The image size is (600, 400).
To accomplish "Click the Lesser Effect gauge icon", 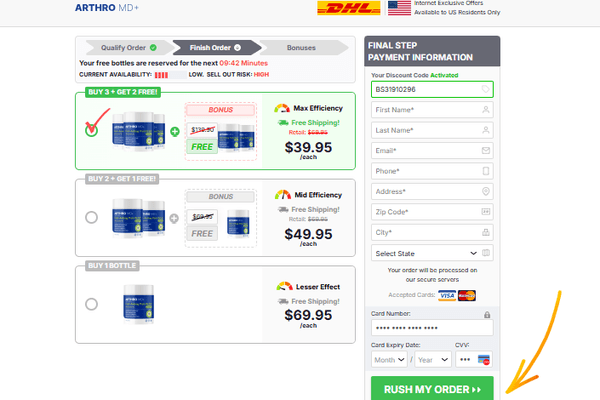I will pyautogui.click(x=284, y=286).
